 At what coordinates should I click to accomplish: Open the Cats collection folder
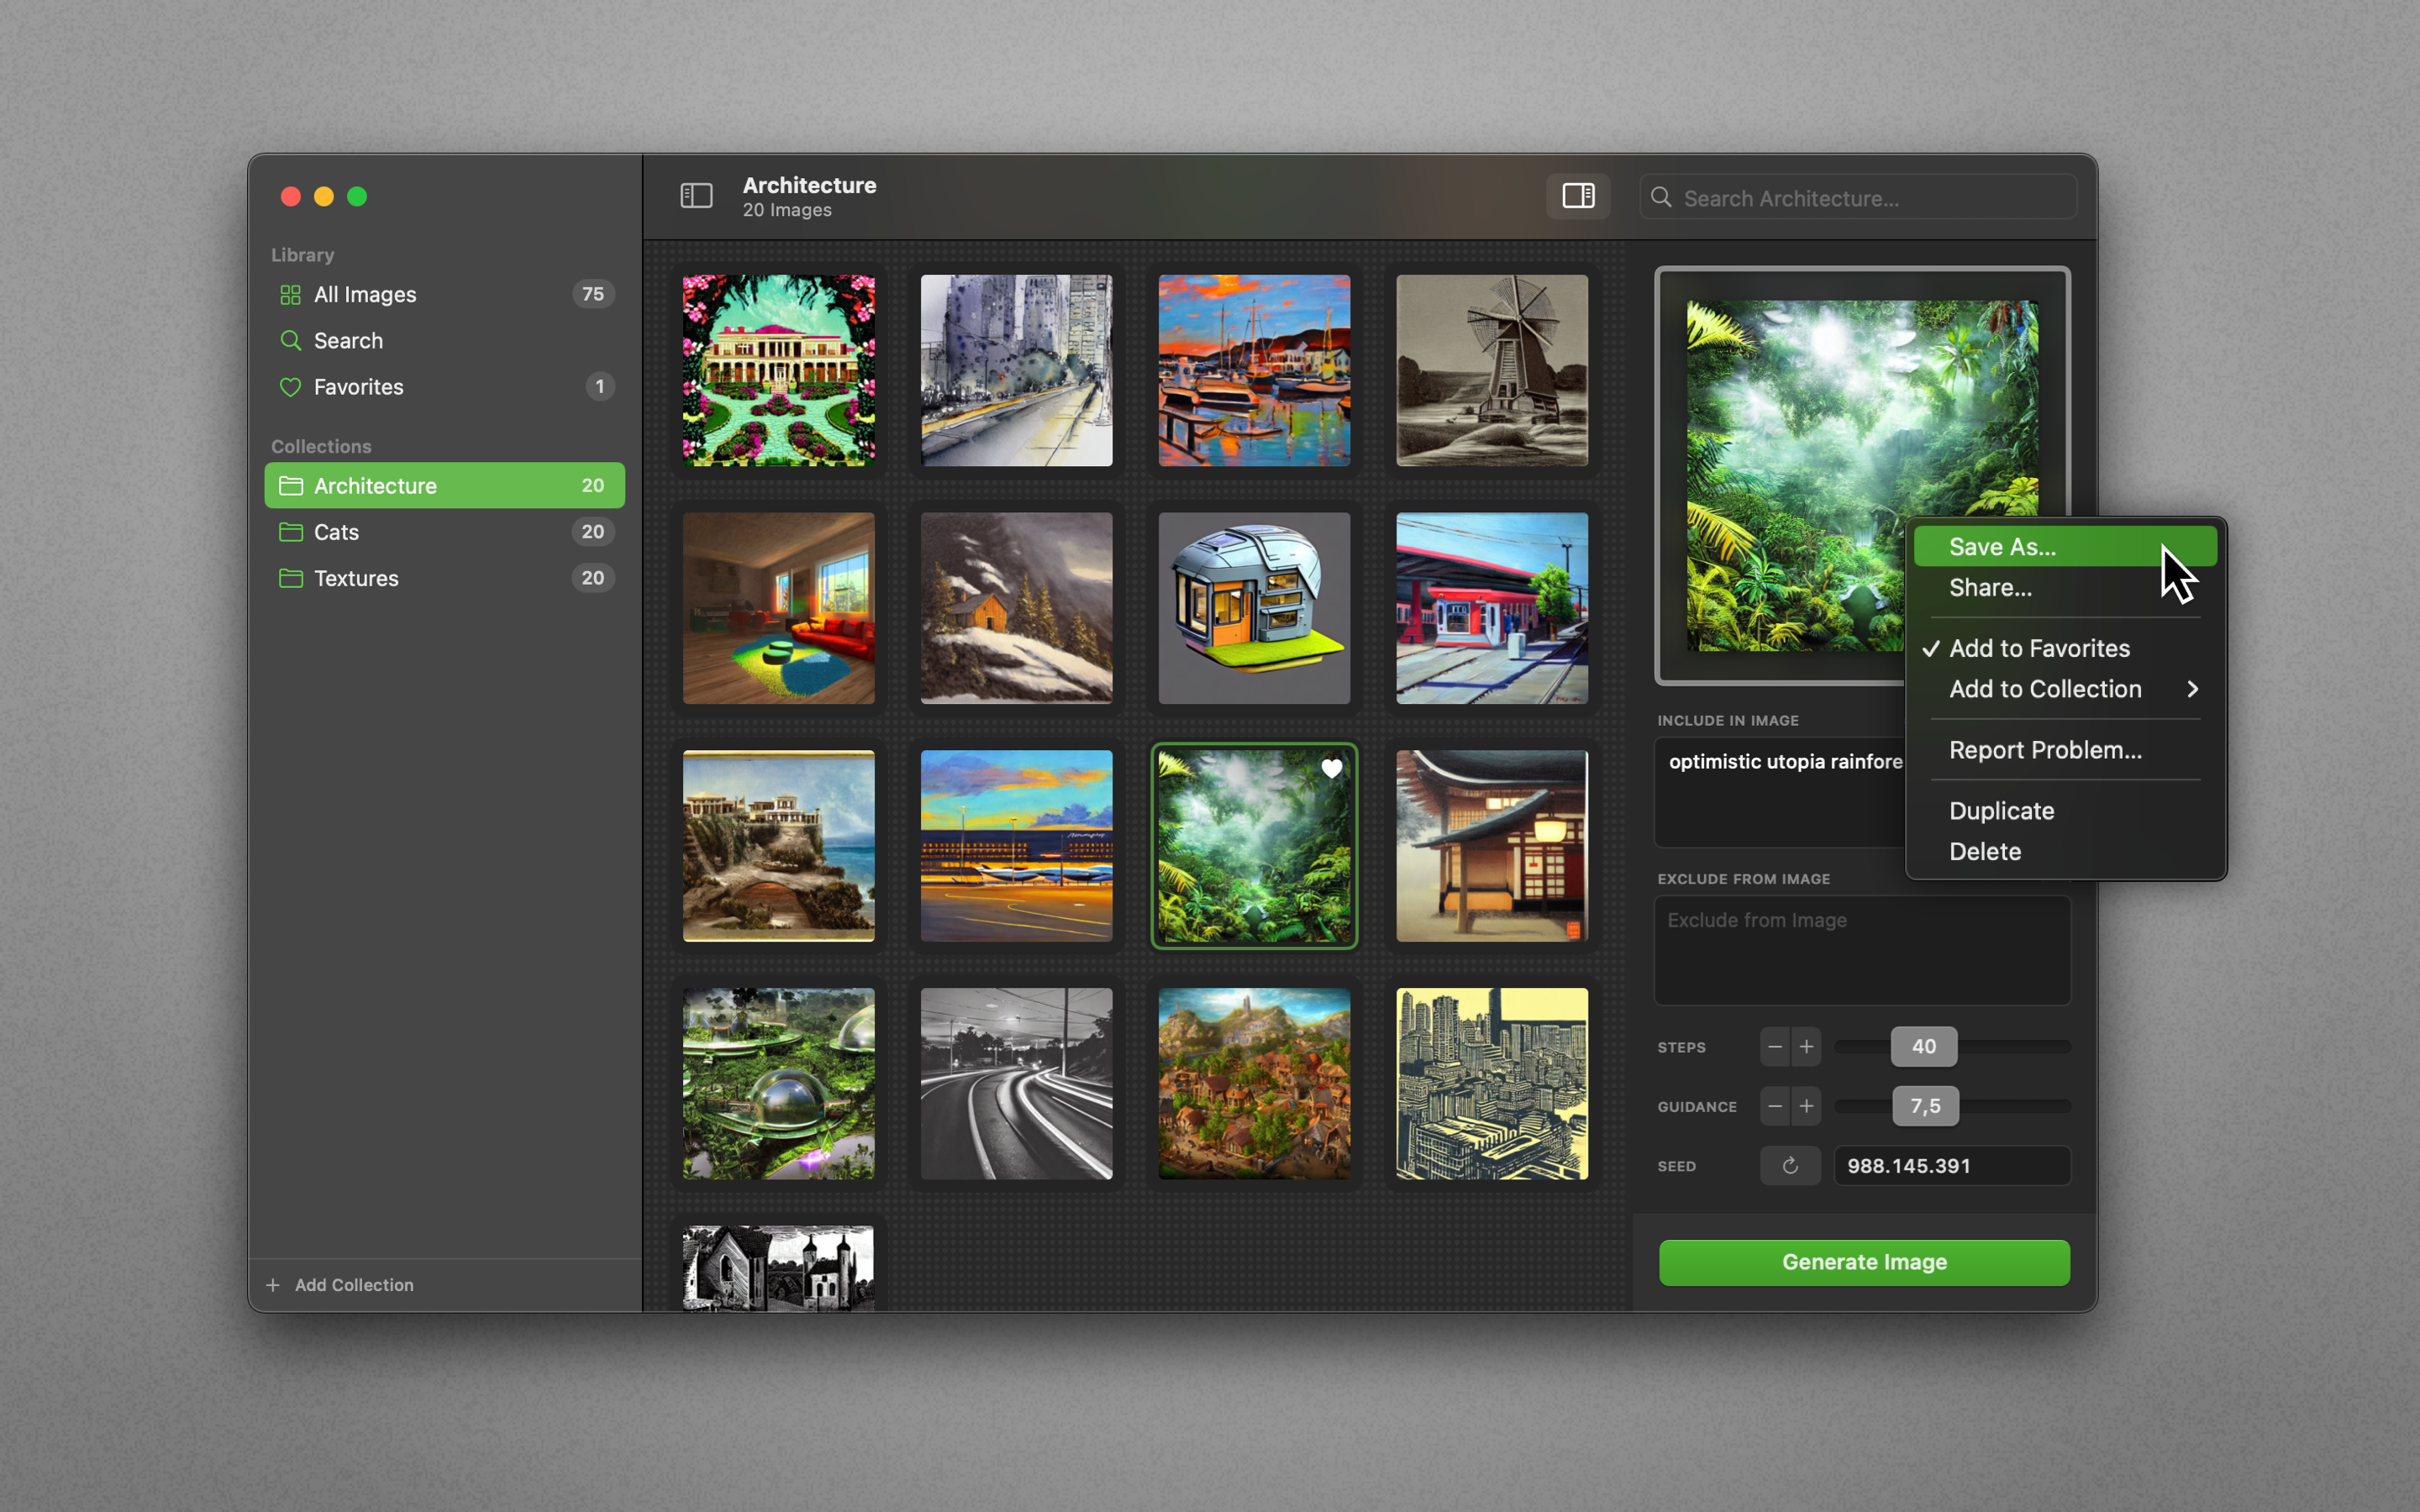(x=336, y=532)
